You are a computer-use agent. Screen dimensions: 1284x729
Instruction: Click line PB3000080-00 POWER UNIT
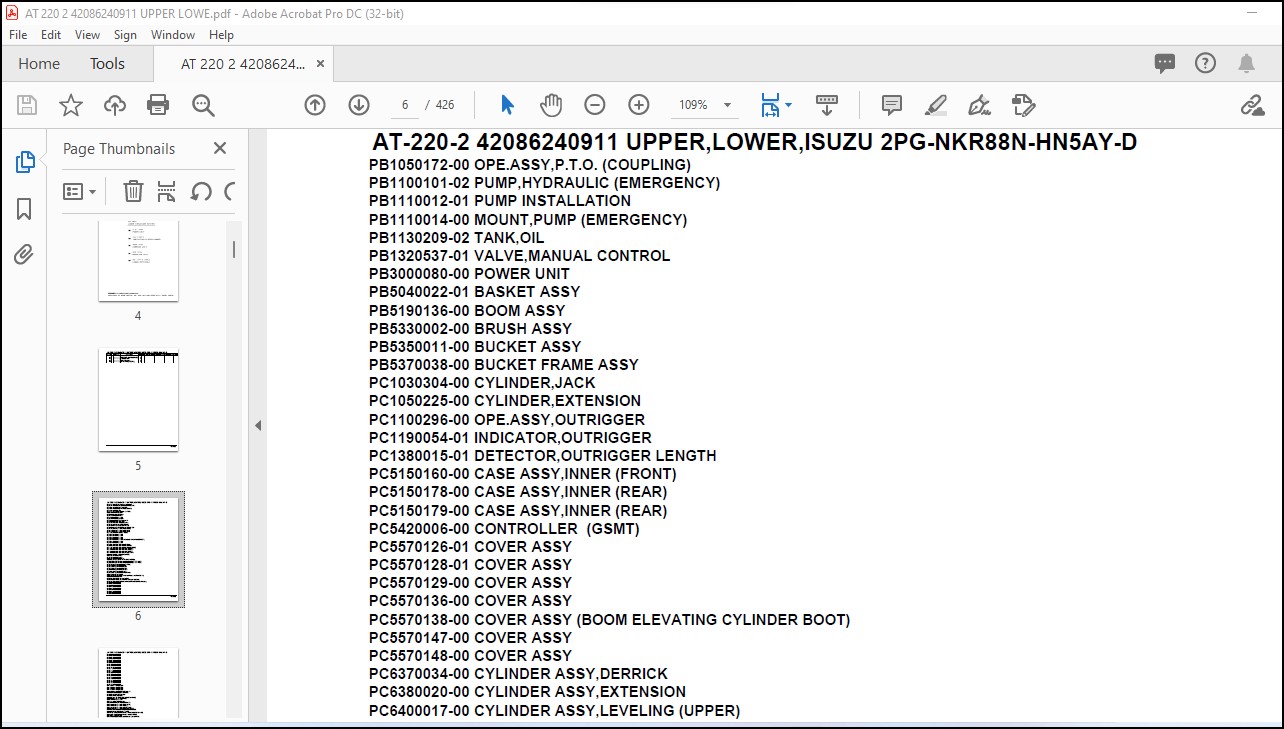pyautogui.click(x=469, y=273)
